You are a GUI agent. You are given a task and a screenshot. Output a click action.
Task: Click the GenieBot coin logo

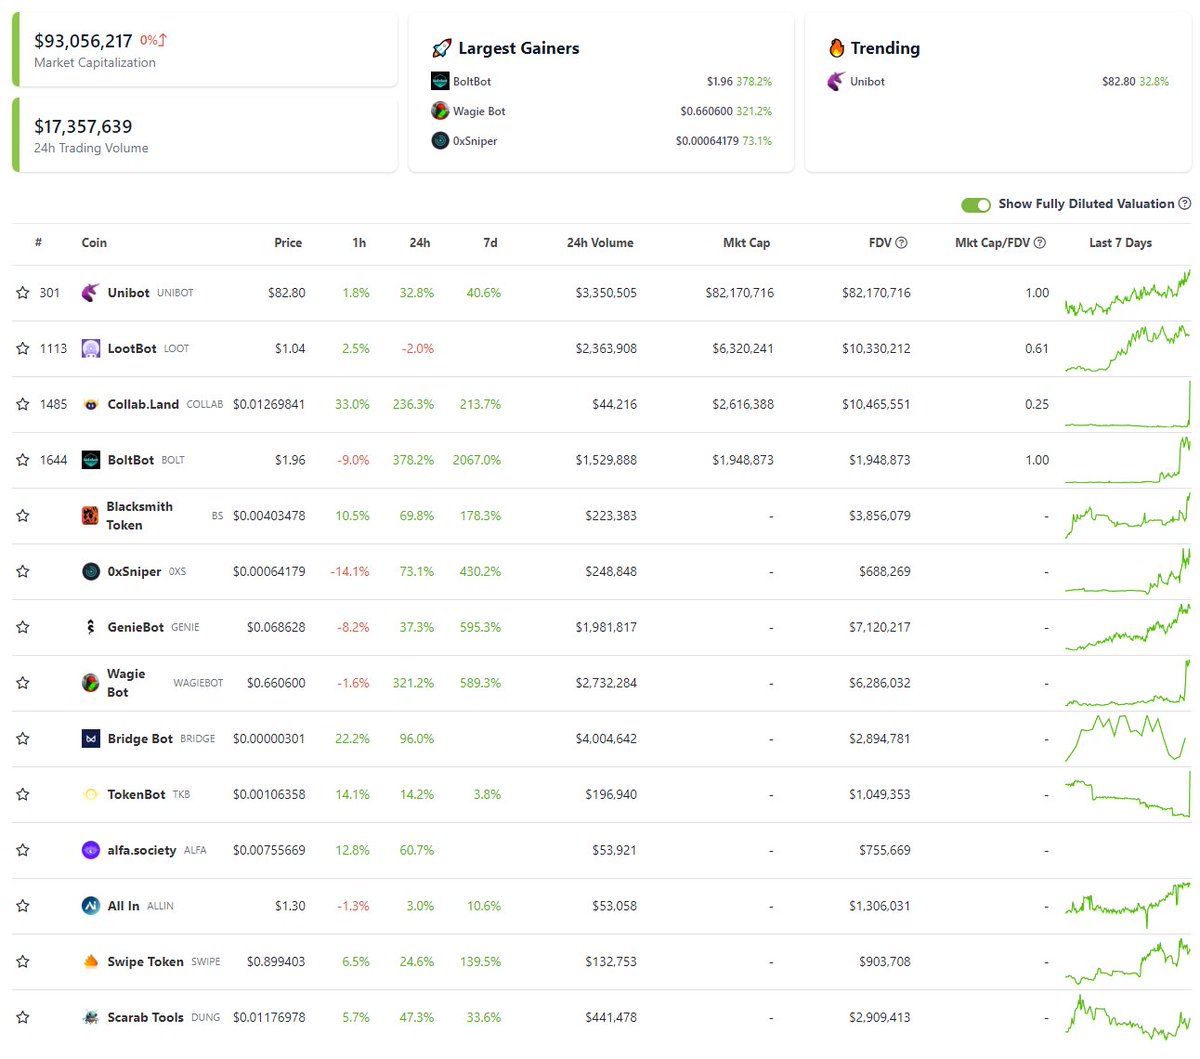point(90,627)
